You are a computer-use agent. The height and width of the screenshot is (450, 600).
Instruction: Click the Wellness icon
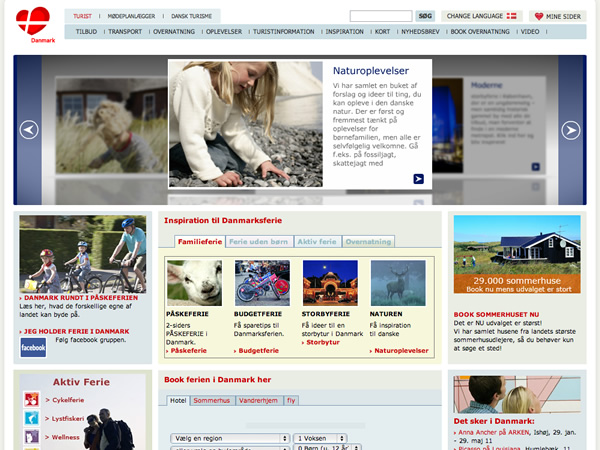32,436
